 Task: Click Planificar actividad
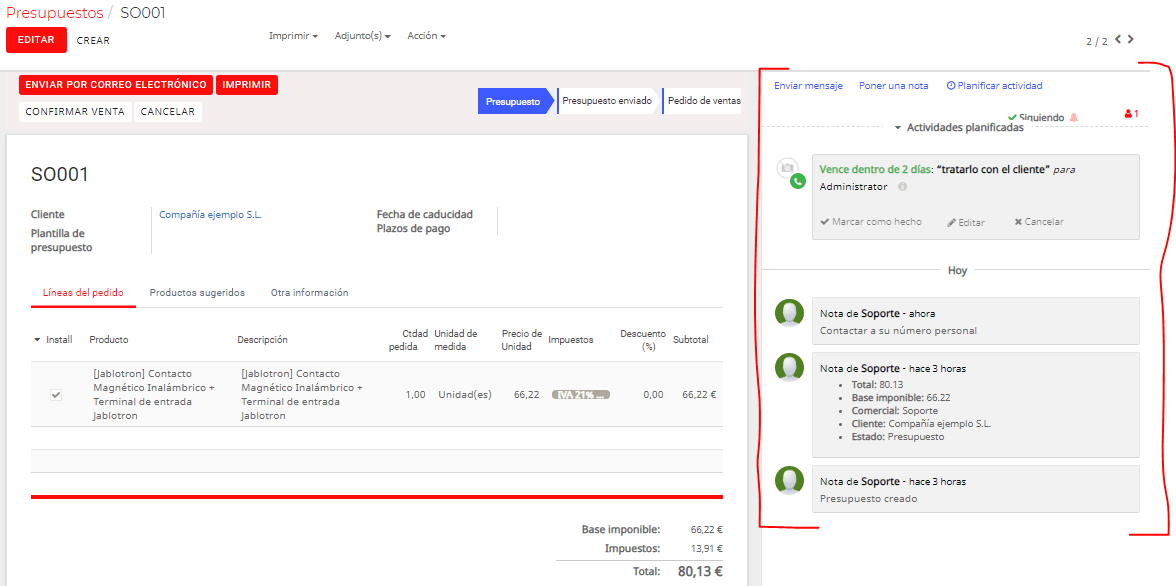pos(994,86)
